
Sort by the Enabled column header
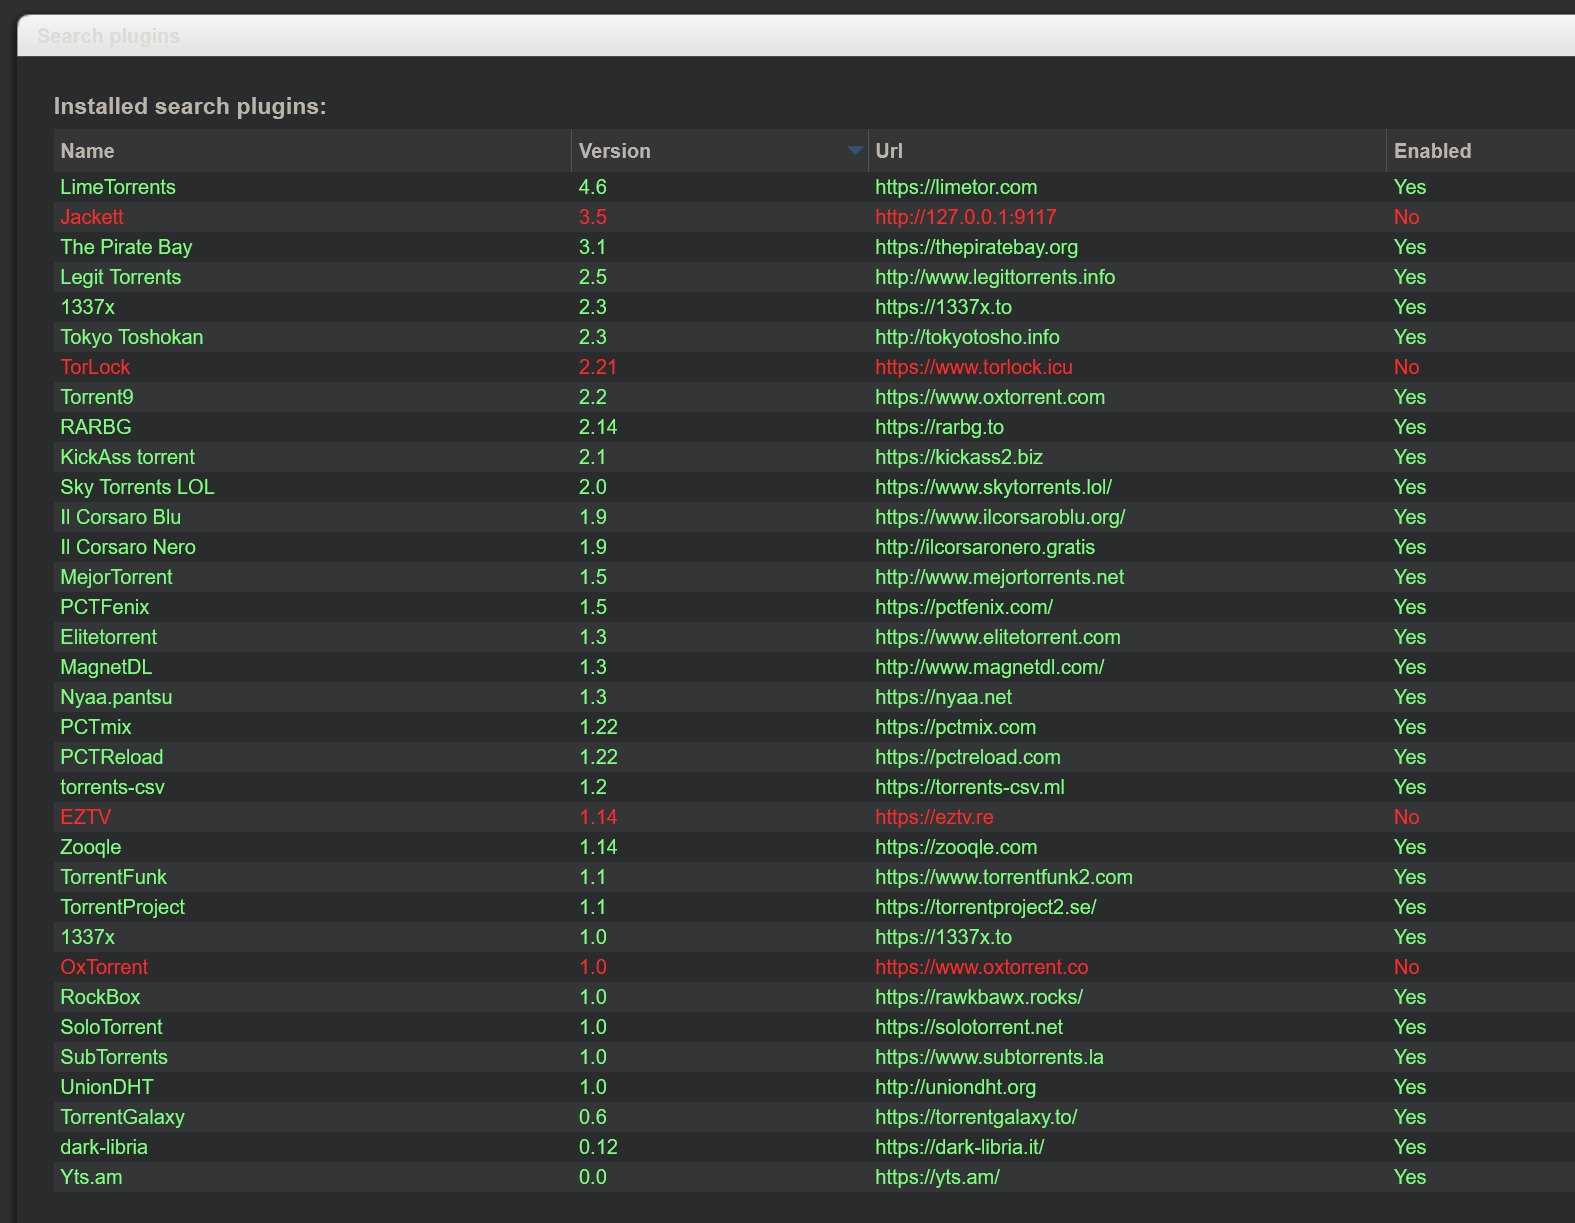[x=1431, y=151]
